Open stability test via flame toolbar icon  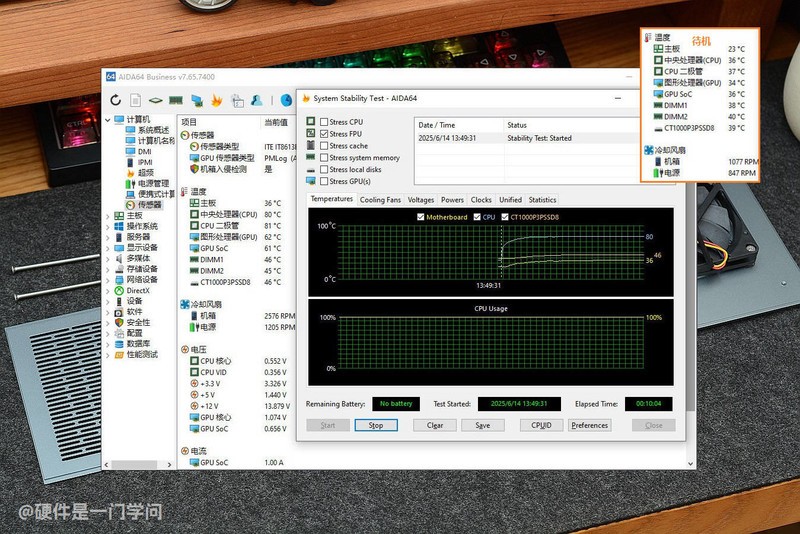point(216,100)
